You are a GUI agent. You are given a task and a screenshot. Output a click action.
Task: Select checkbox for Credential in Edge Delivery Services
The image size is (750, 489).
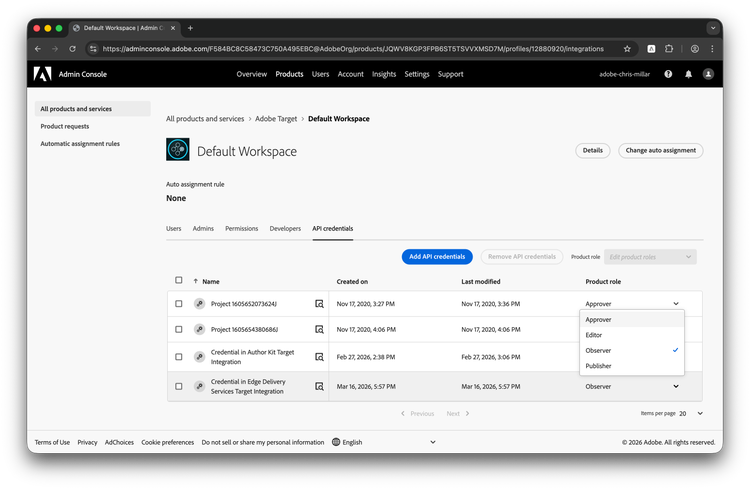point(179,386)
